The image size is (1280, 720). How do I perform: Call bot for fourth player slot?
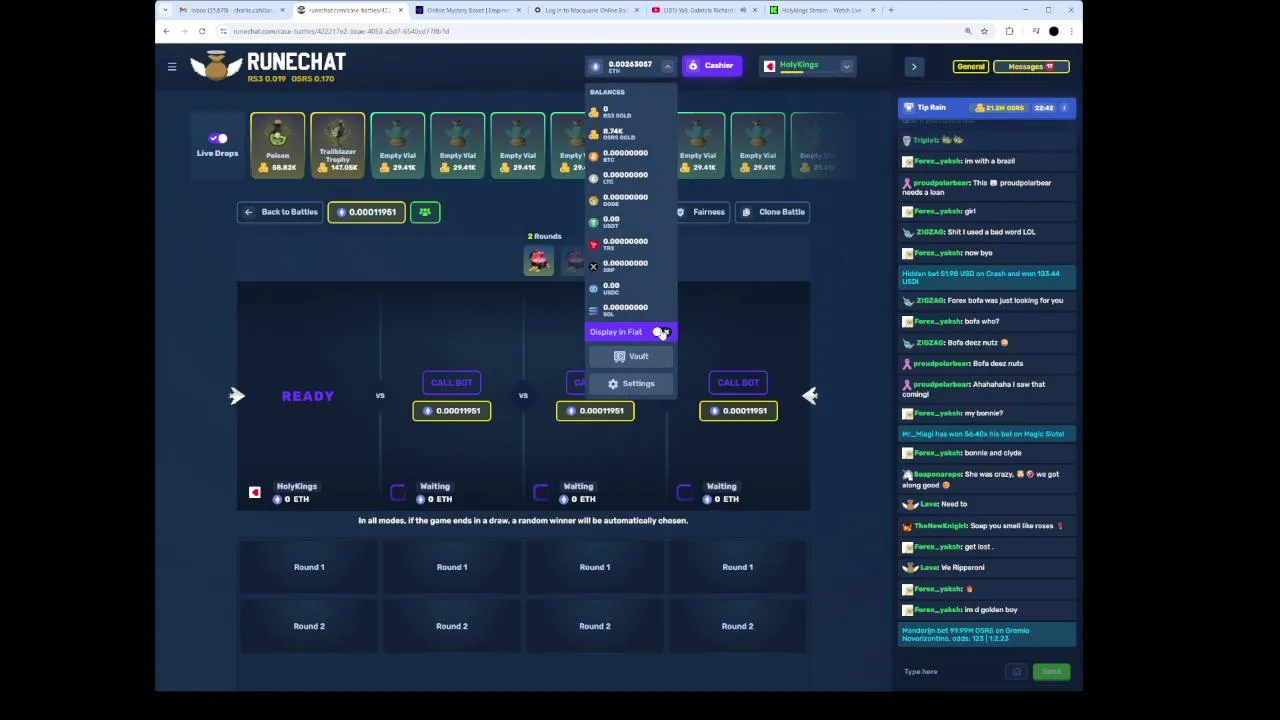click(738, 383)
